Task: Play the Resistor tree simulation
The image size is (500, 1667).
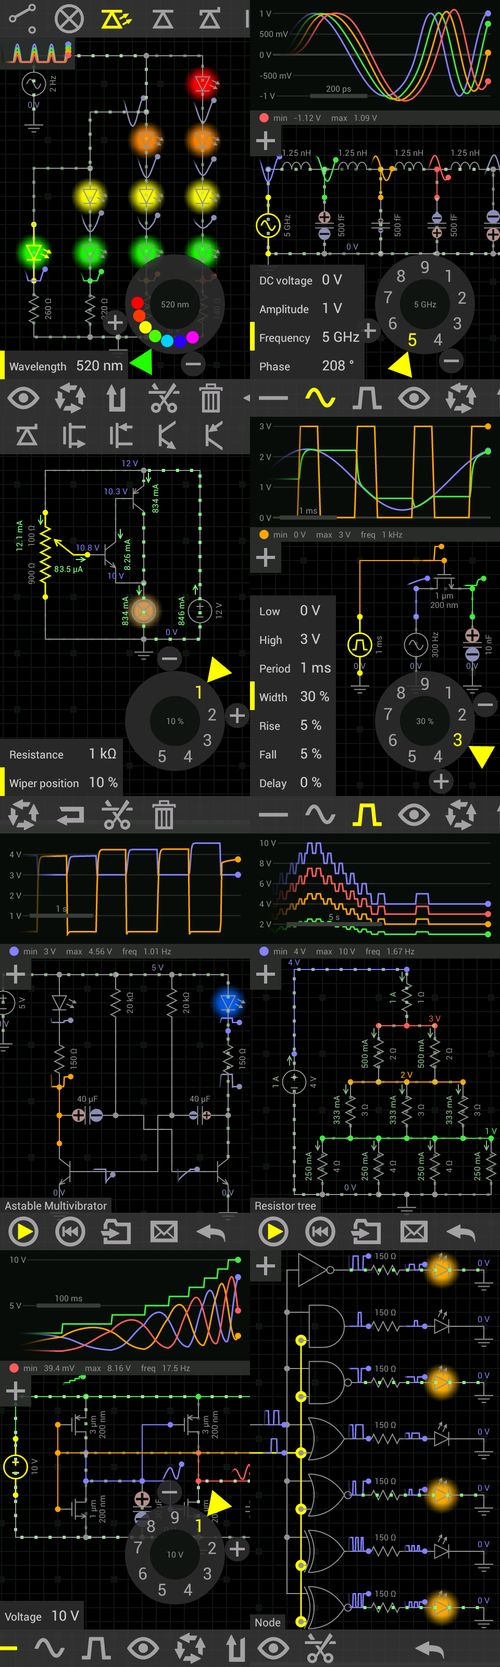Action: (273, 1232)
